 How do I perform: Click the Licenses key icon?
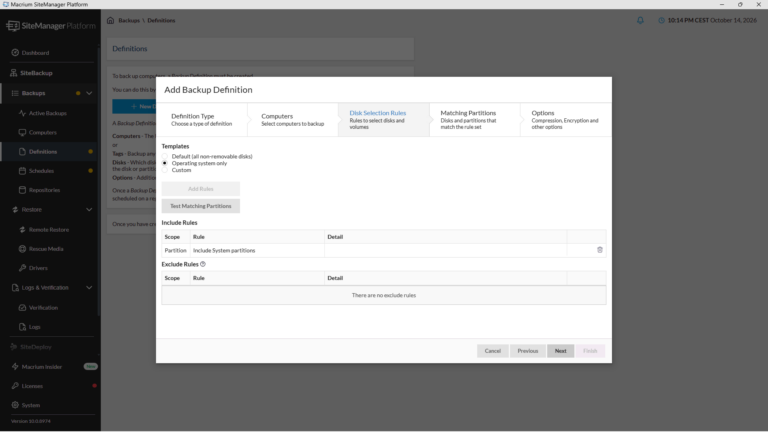point(15,386)
